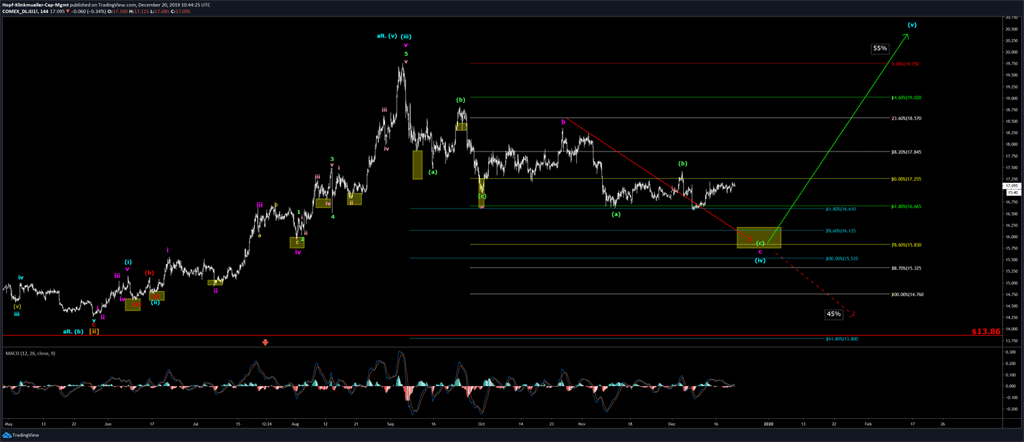Click the 23.60%(18.570) Fibonacci level label
1024x442 pixels.
pyautogui.click(x=906, y=118)
